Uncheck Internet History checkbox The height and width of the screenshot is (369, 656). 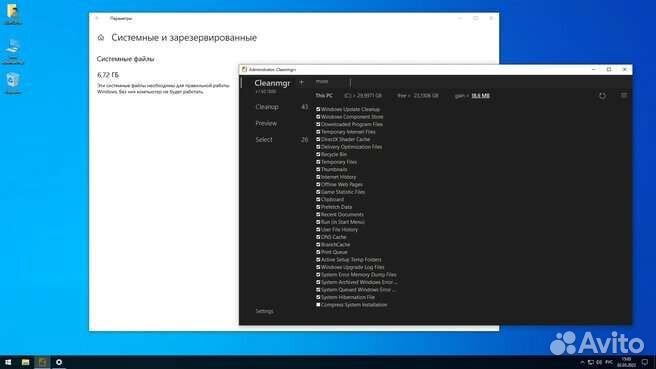pos(318,177)
